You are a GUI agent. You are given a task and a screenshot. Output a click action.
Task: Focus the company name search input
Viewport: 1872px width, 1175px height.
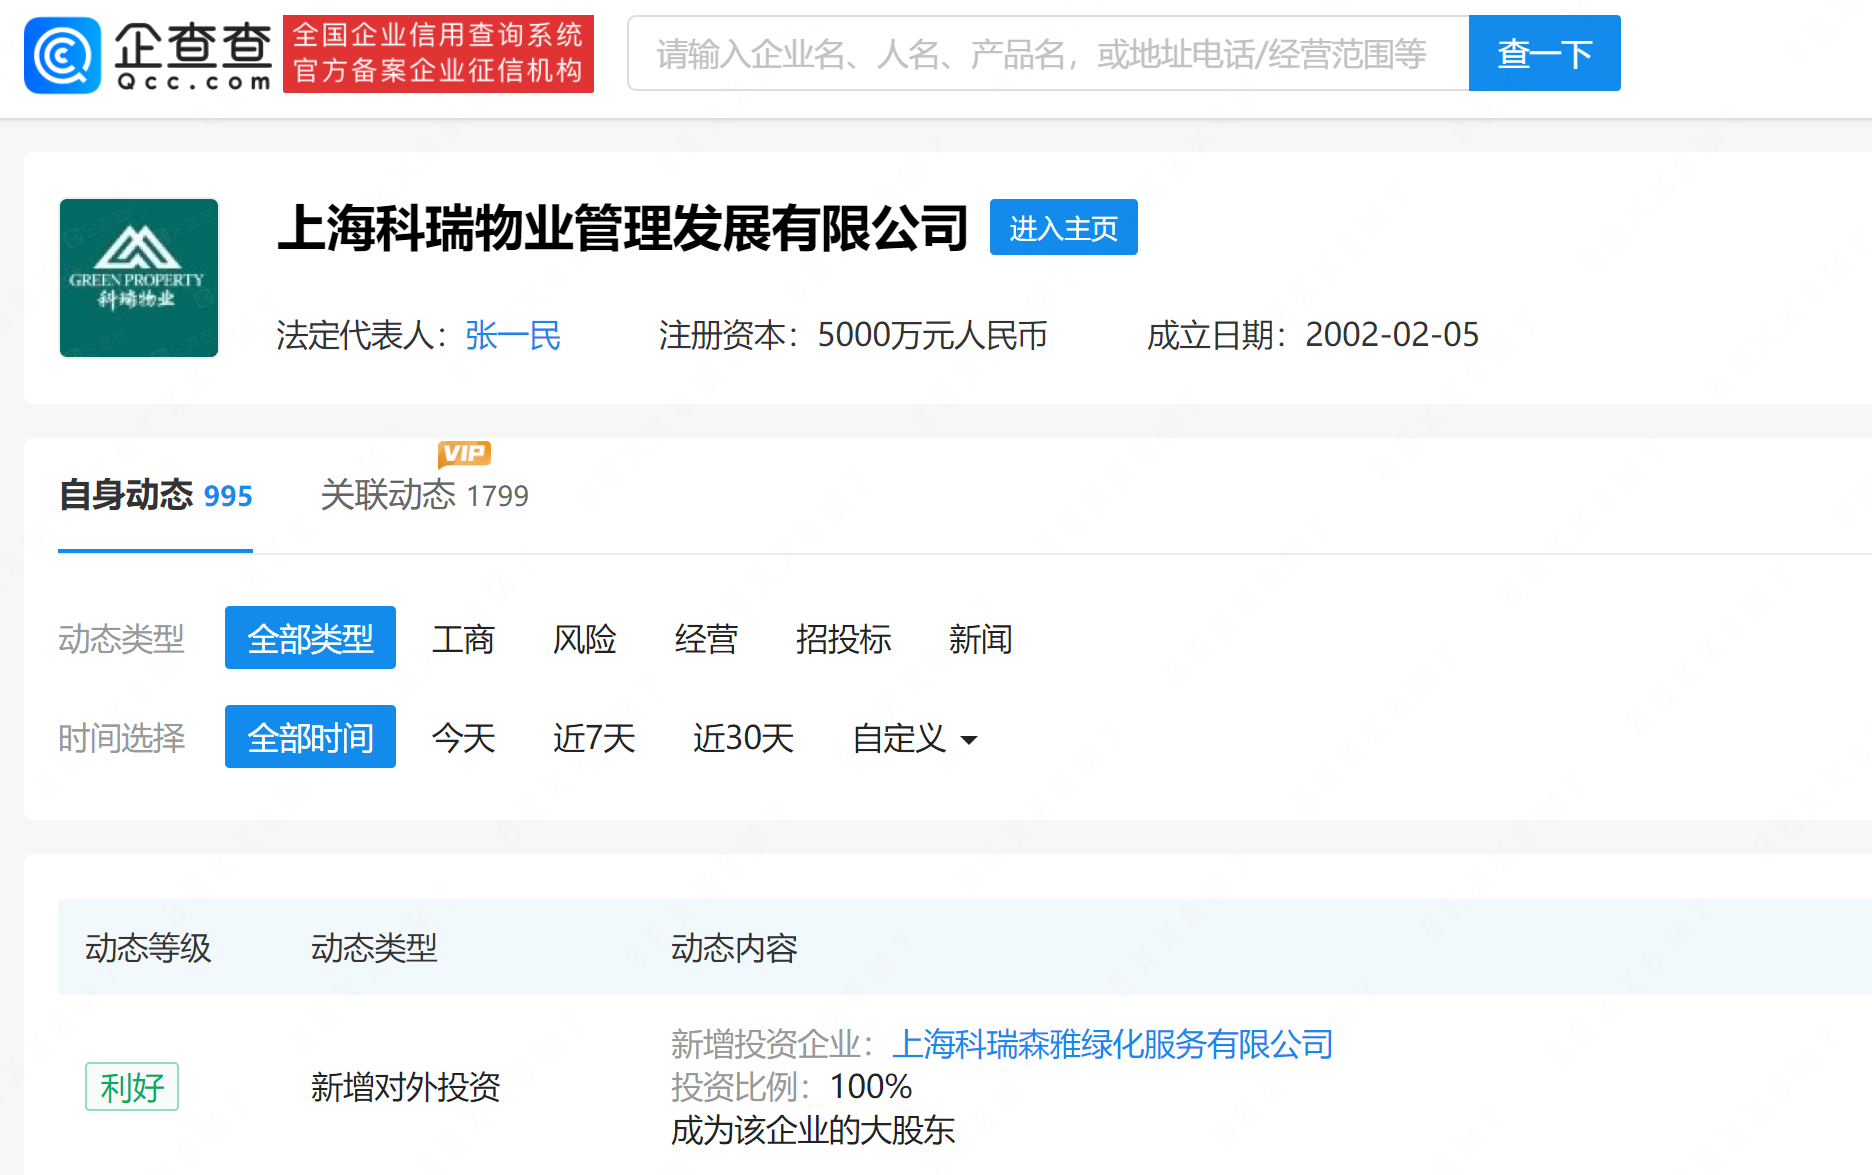1048,53
